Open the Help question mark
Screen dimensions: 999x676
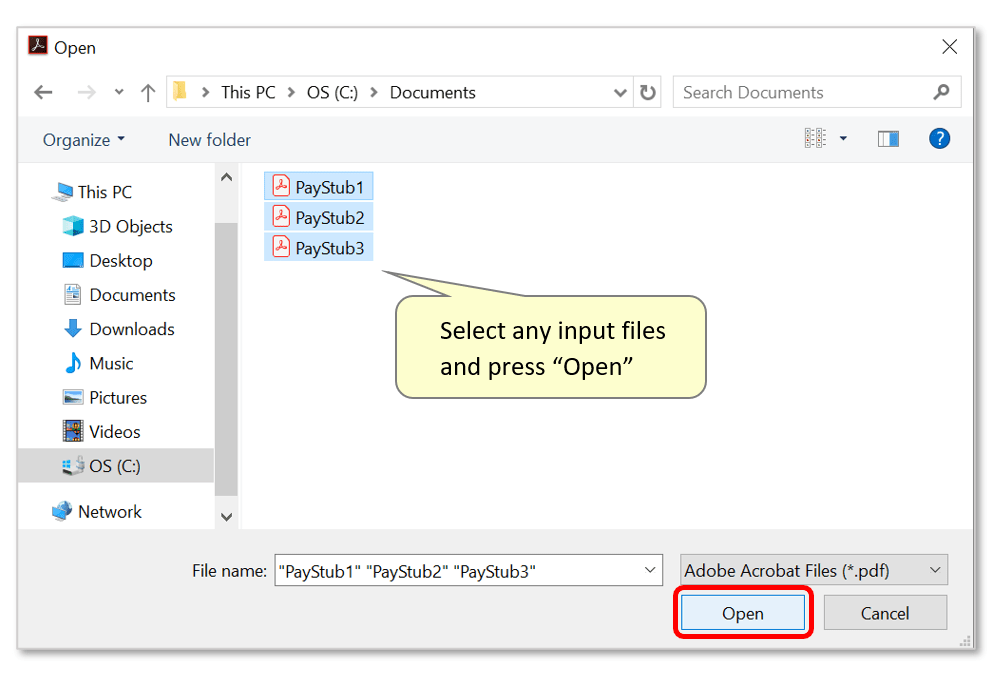939,139
